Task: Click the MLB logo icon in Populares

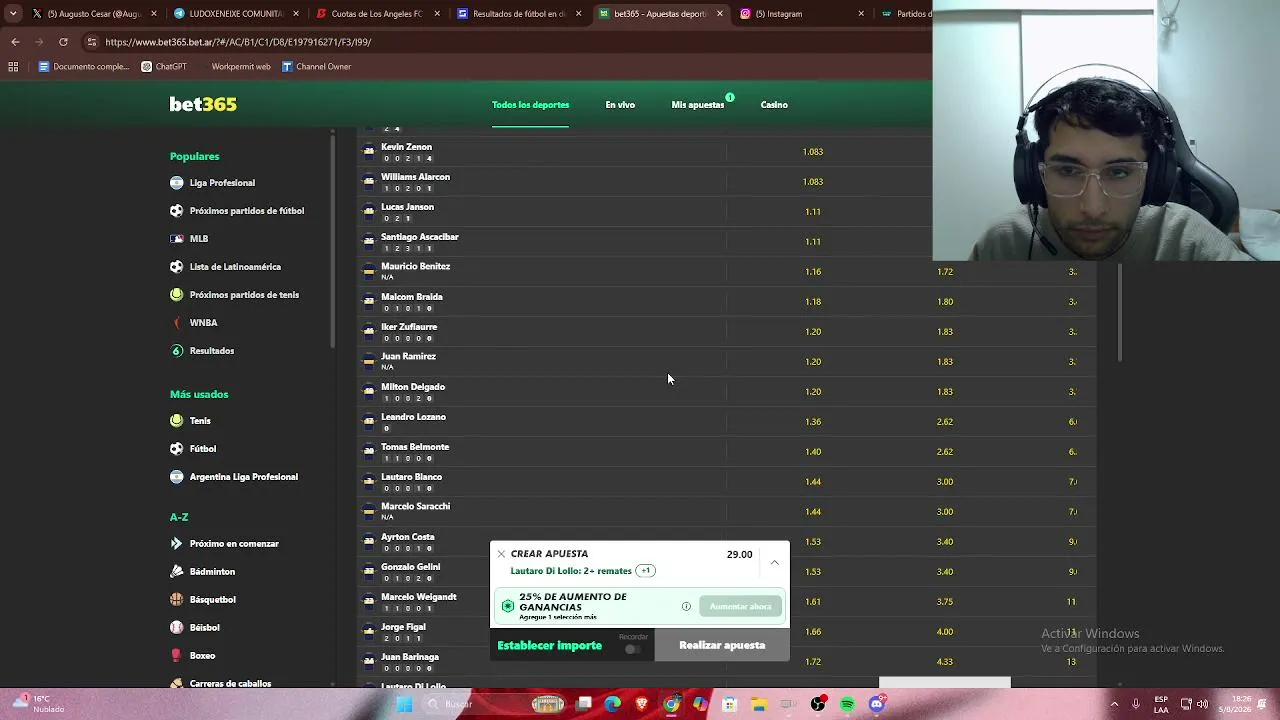Action: pyautogui.click(x=177, y=239)
